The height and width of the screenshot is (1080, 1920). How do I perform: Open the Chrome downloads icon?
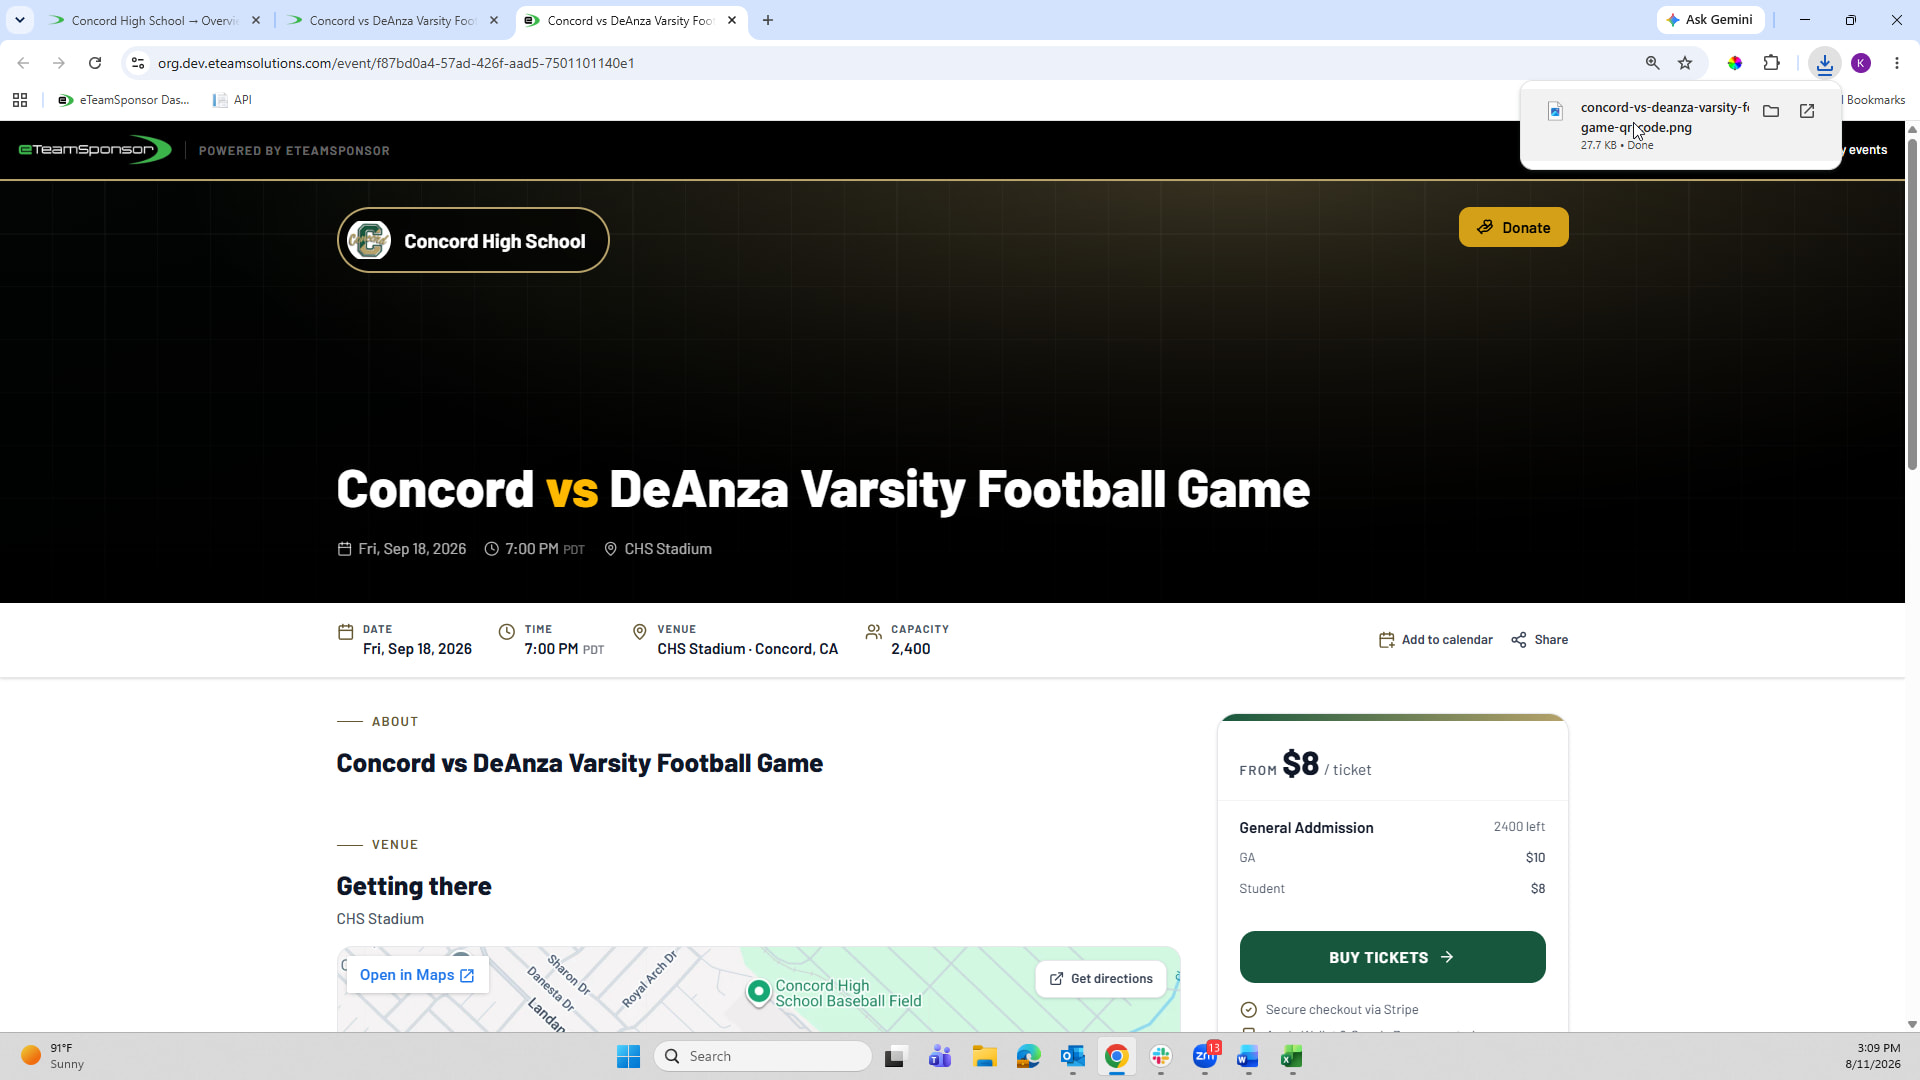click(x=1824, y=63)
